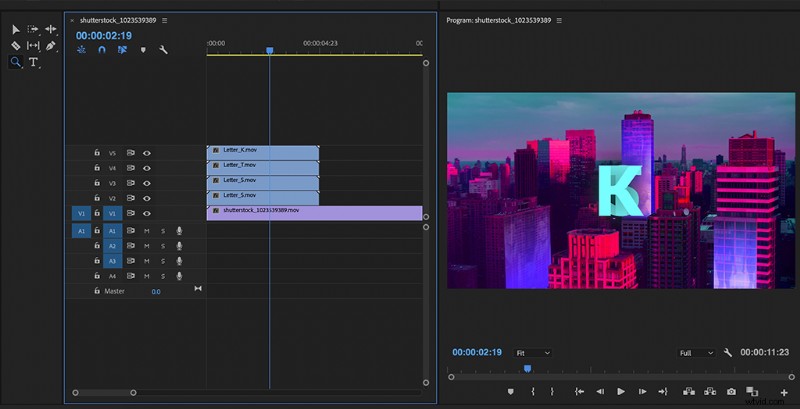Image resolution: width=800 pixels, height=409 pixels.
Task: Open the Full playback resolution dropdown
Action: click(x=696, y=353)
